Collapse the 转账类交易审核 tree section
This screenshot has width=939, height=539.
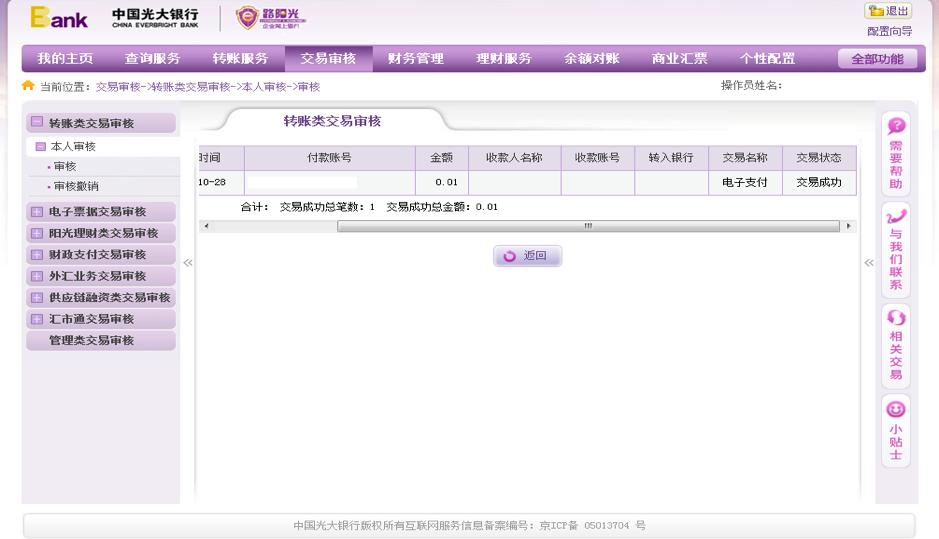tap(37, 123)
